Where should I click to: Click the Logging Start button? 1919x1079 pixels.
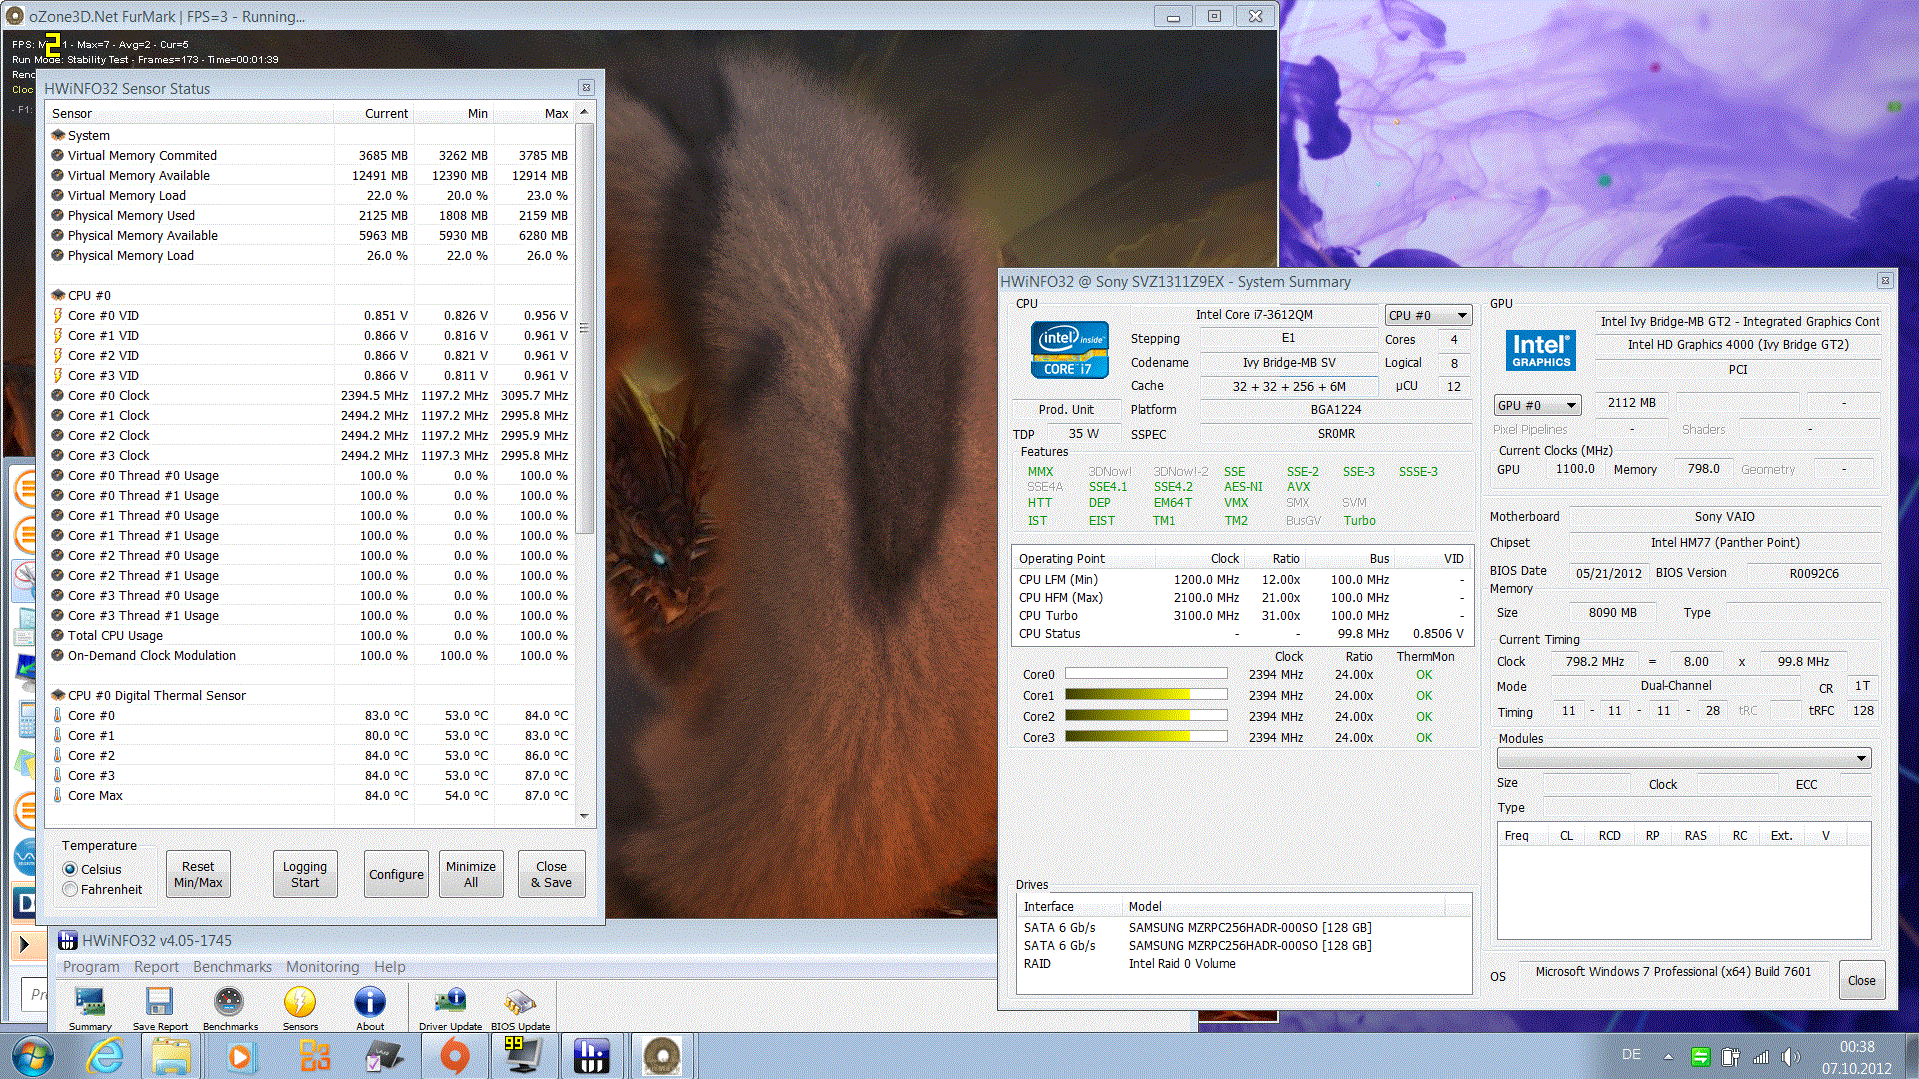click(x=305, y=874)
